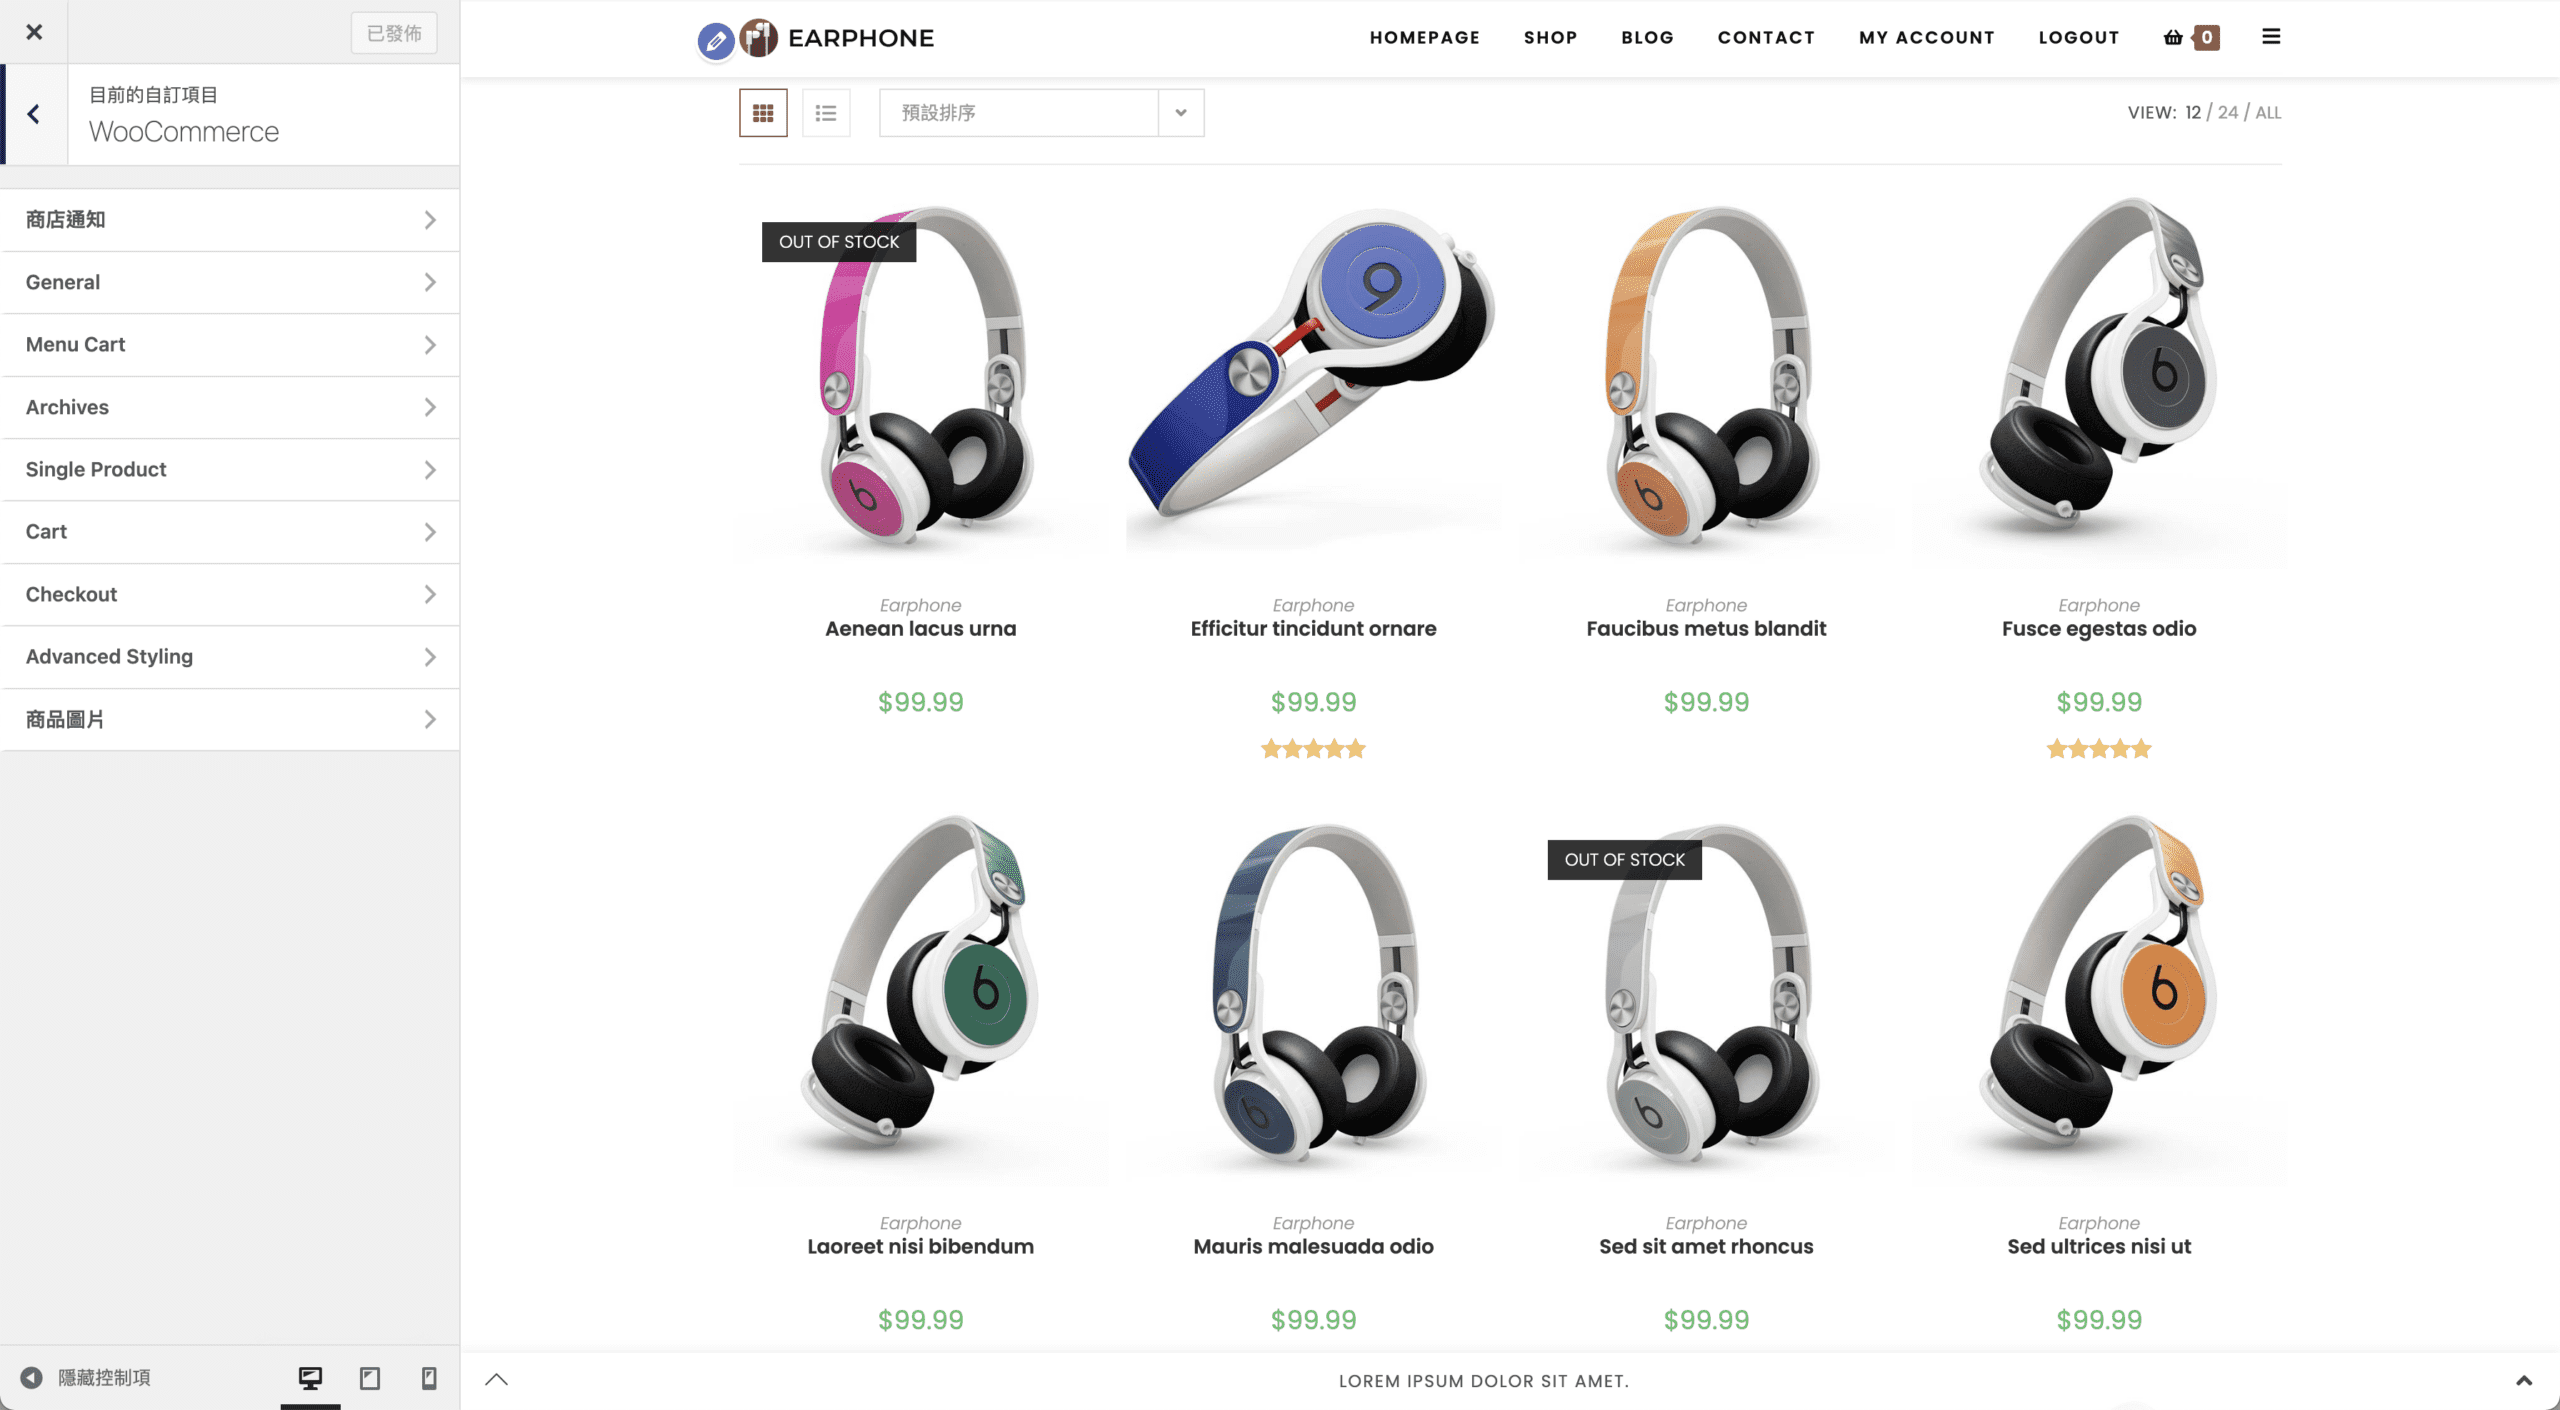Open the shopping cart basket icon

click(2173, 37)
